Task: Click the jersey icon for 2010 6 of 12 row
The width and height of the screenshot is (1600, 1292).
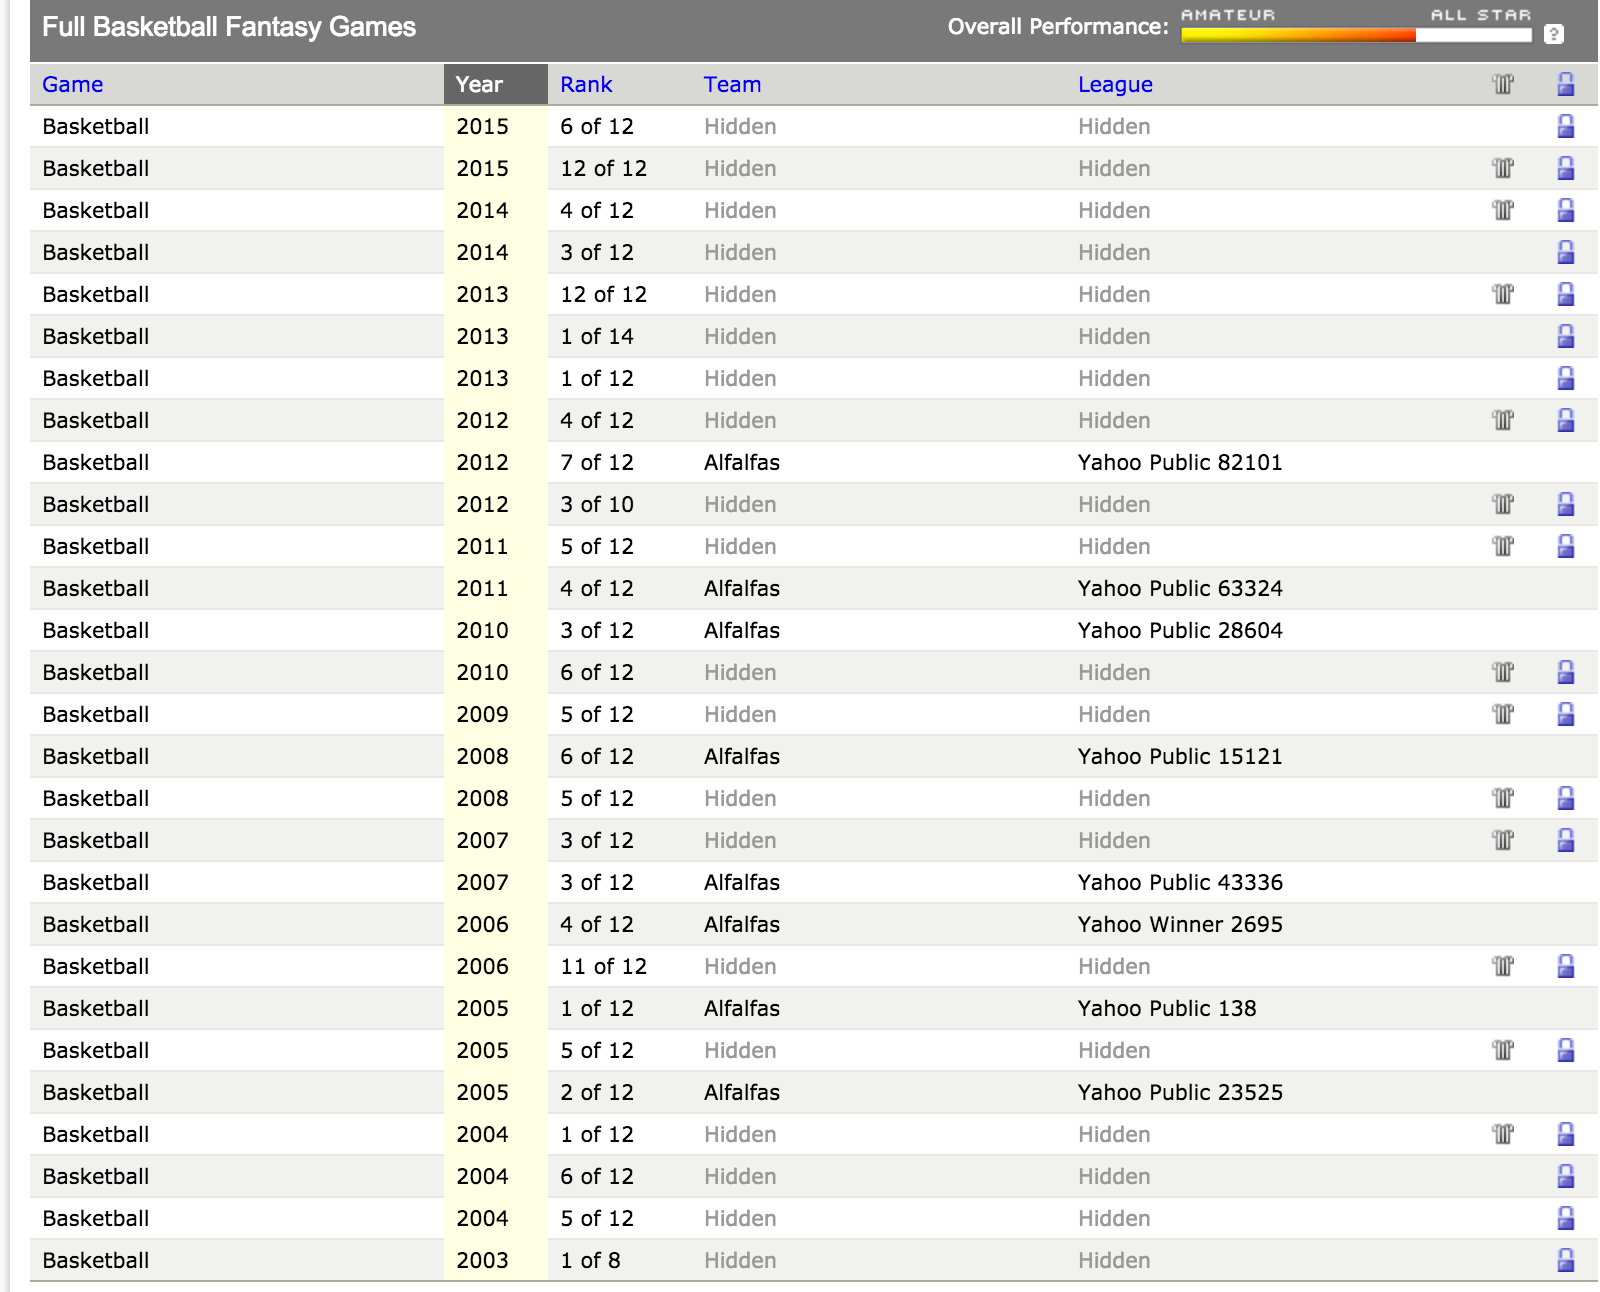Action: [1503, 672]
